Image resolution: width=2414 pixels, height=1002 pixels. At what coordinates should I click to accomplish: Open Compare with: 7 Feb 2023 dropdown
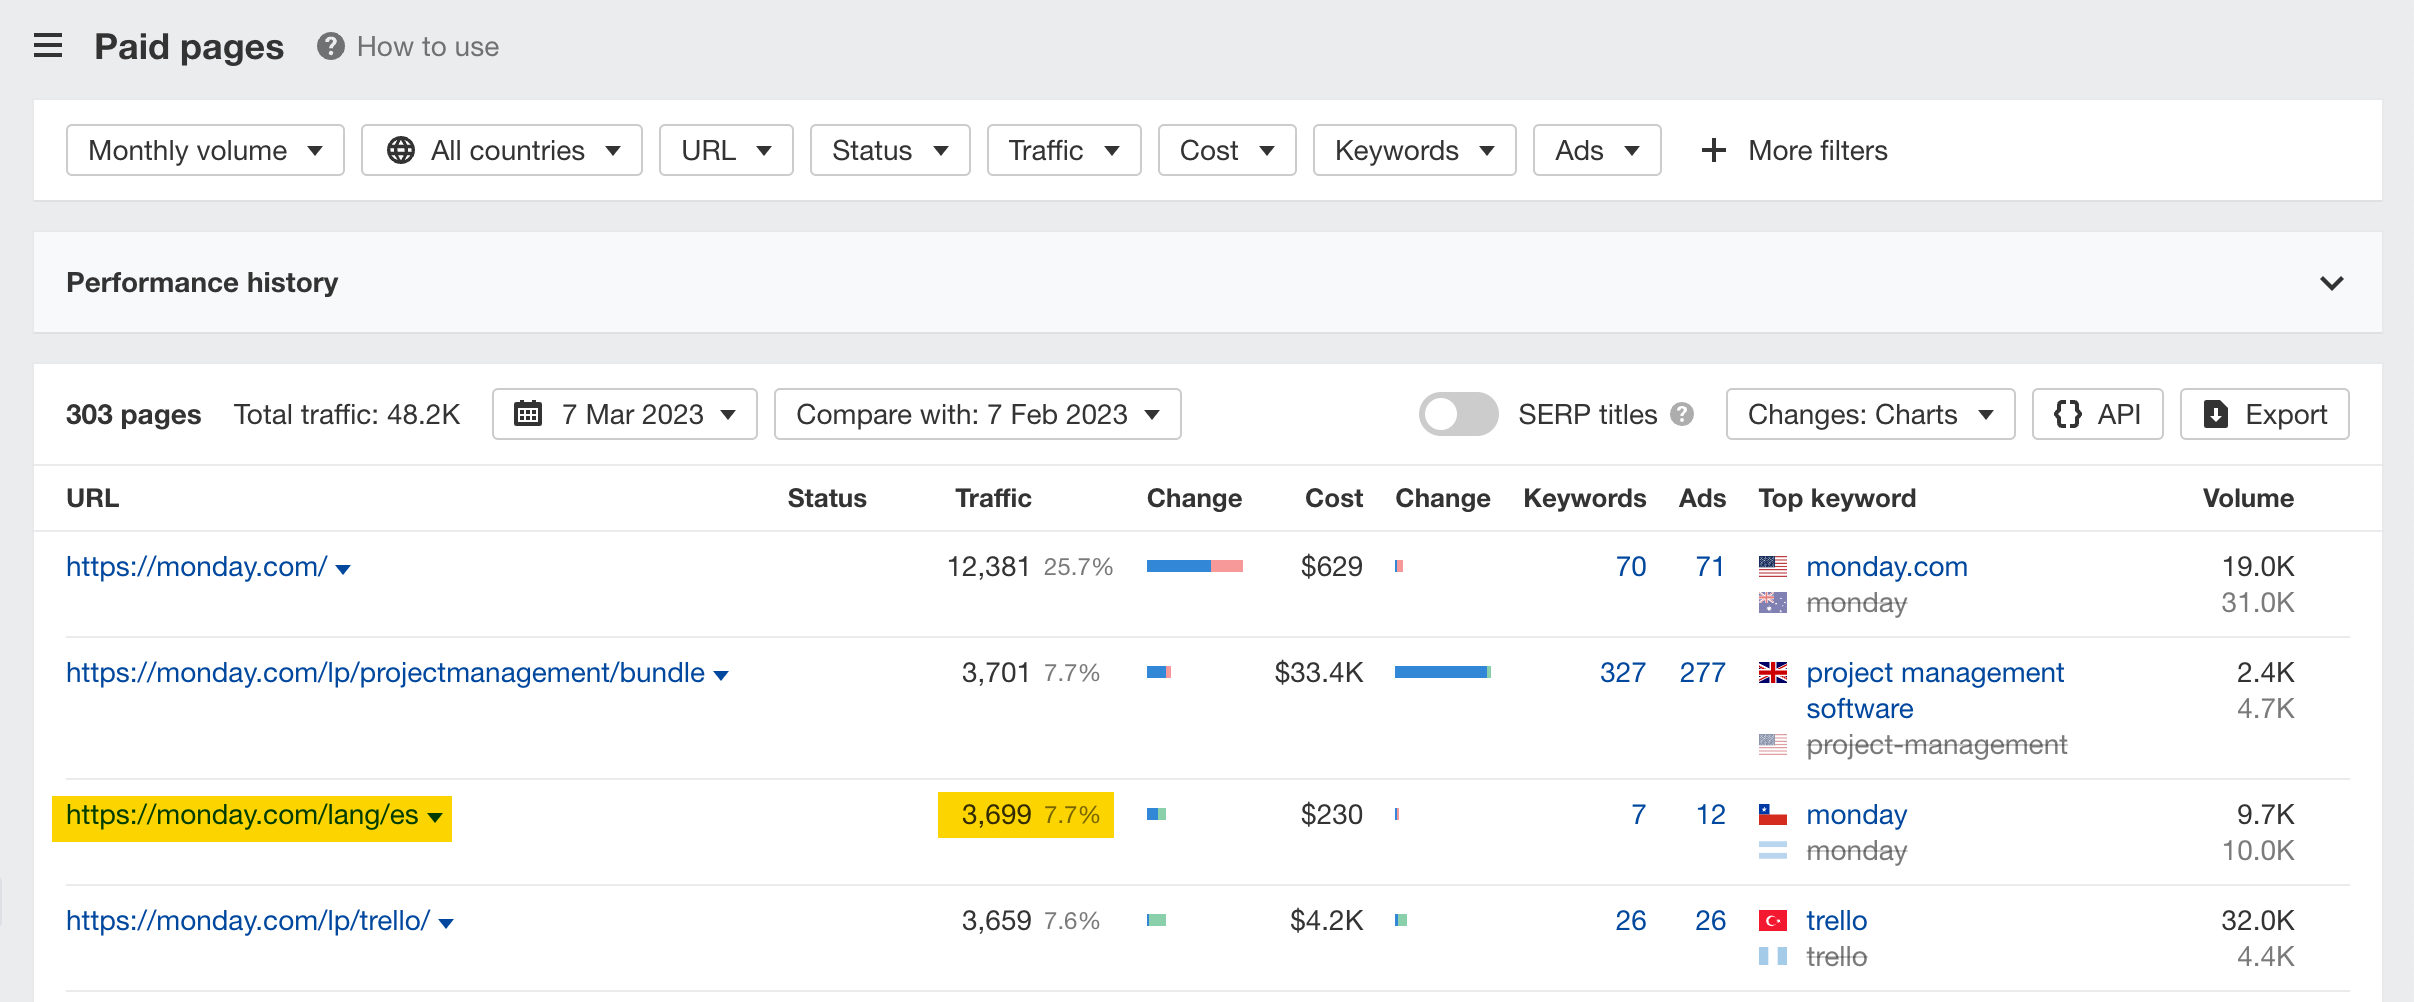(978, 414)
